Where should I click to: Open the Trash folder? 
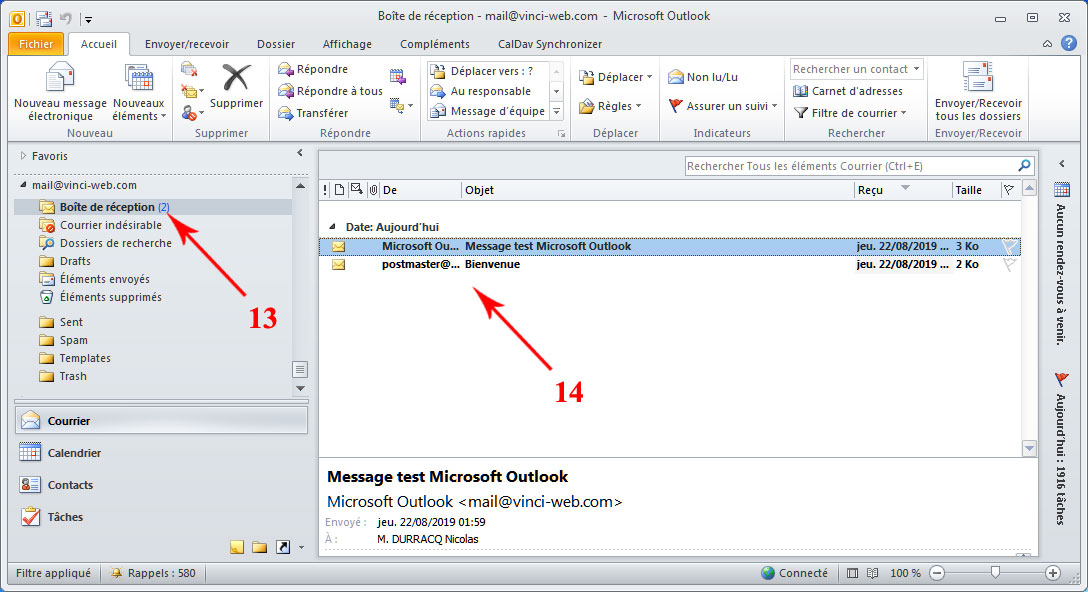[73, 376]
